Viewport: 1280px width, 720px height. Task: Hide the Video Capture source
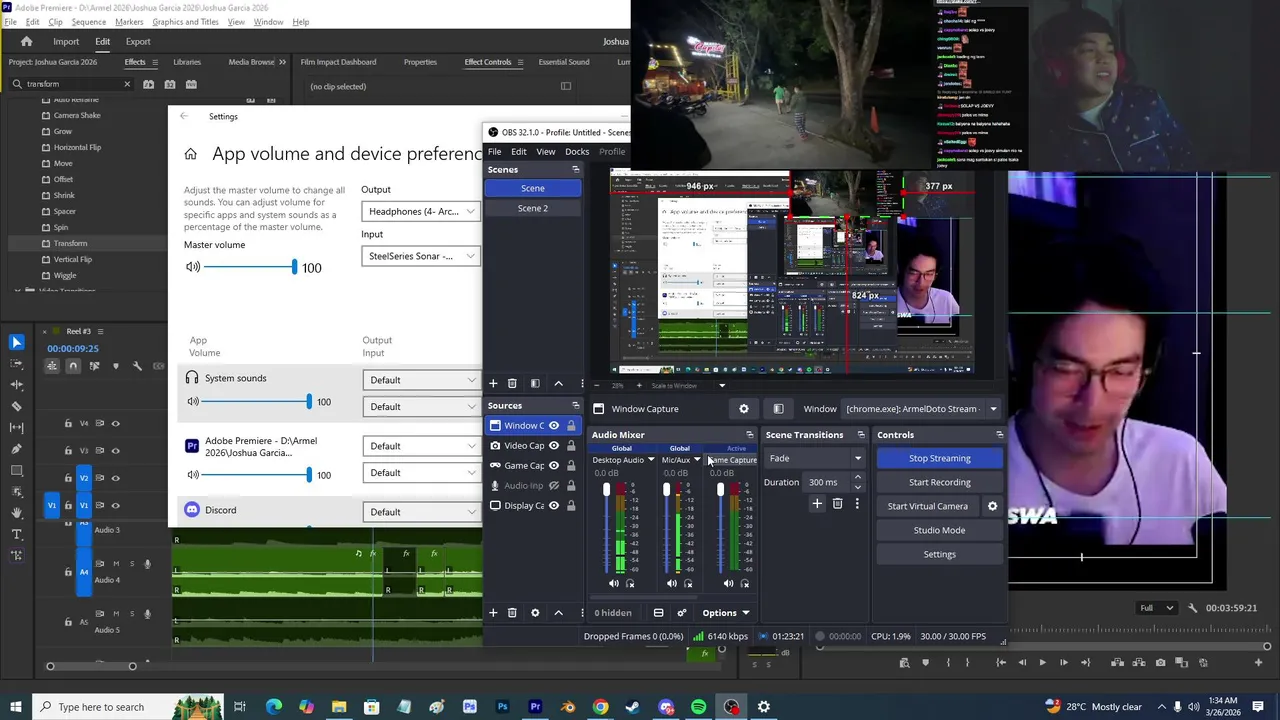[x=554, y=446]
